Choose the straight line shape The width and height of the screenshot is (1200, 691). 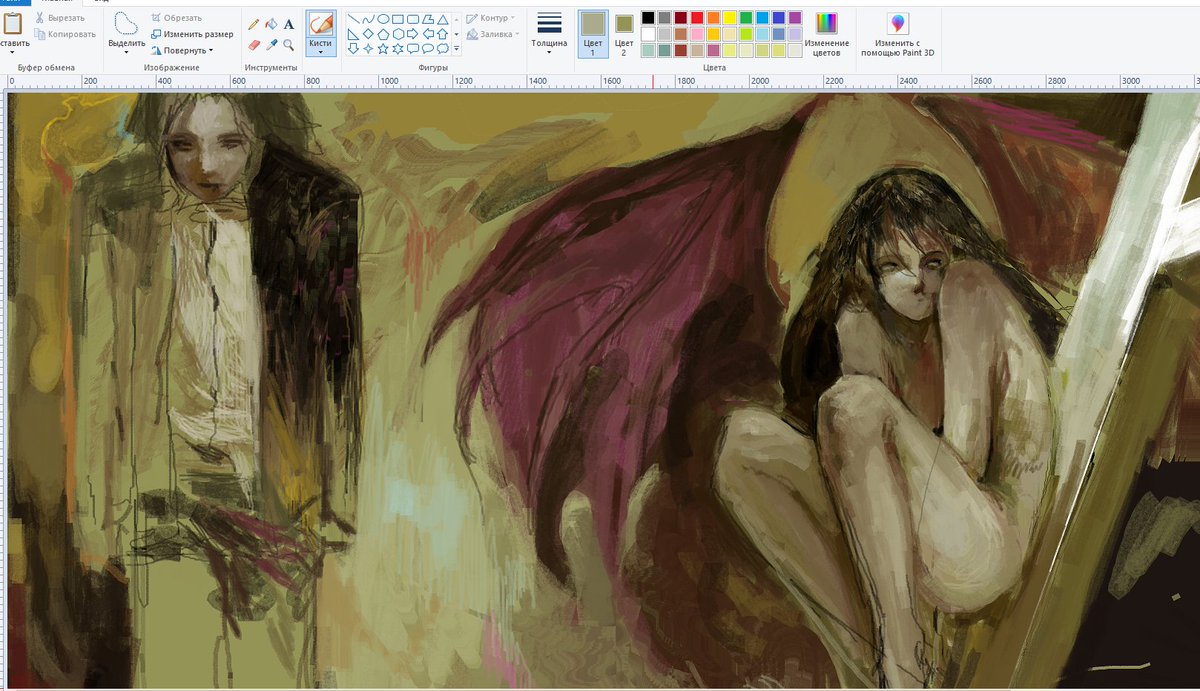(x=353, y=19)
